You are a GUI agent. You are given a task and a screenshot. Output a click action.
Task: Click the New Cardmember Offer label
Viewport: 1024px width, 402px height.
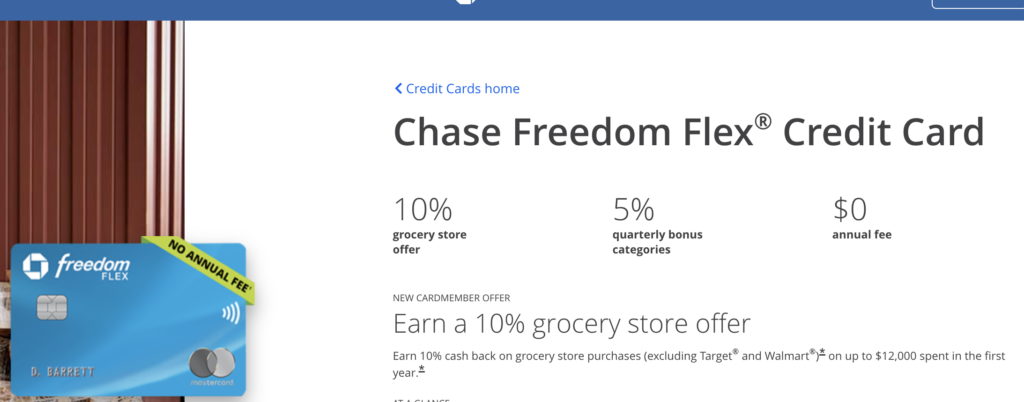point(452,298)
